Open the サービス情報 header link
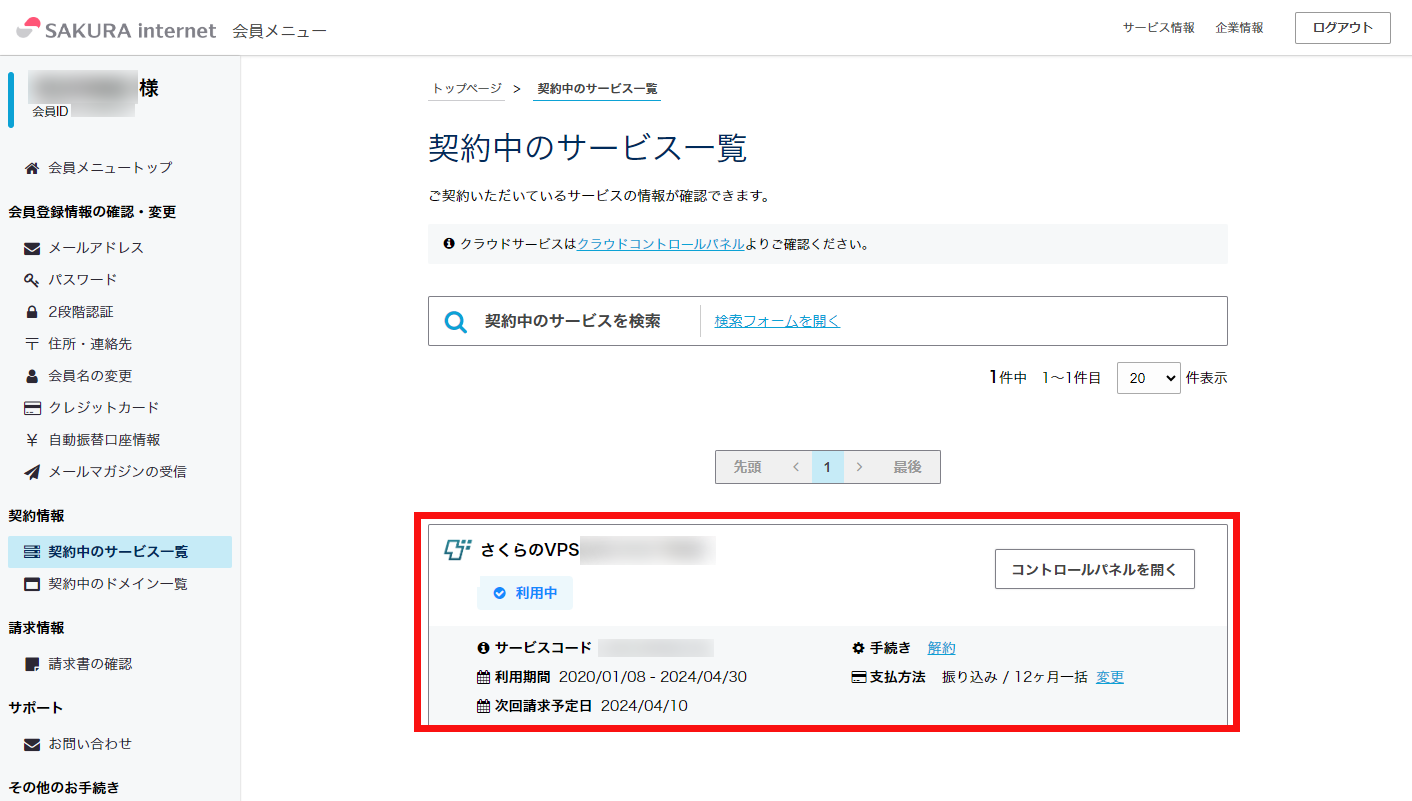 coord(1158,28)
